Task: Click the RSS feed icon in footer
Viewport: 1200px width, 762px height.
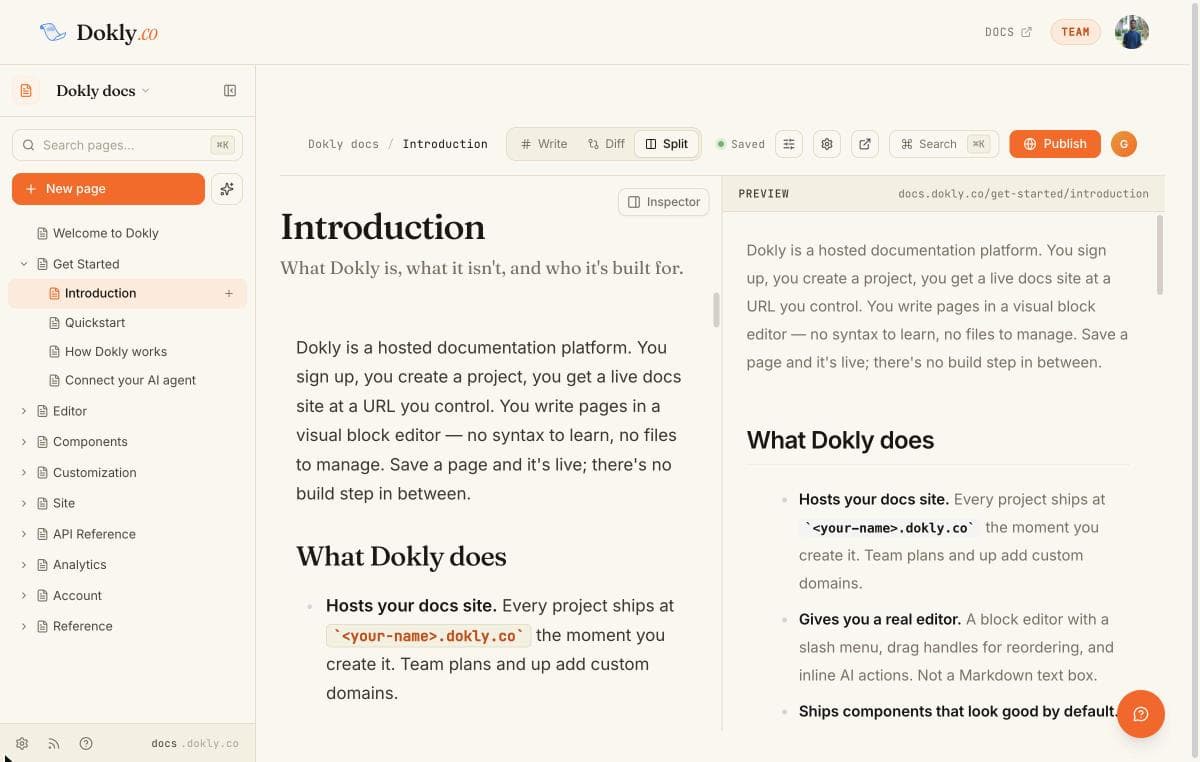Action: click(x=54, y=743)
